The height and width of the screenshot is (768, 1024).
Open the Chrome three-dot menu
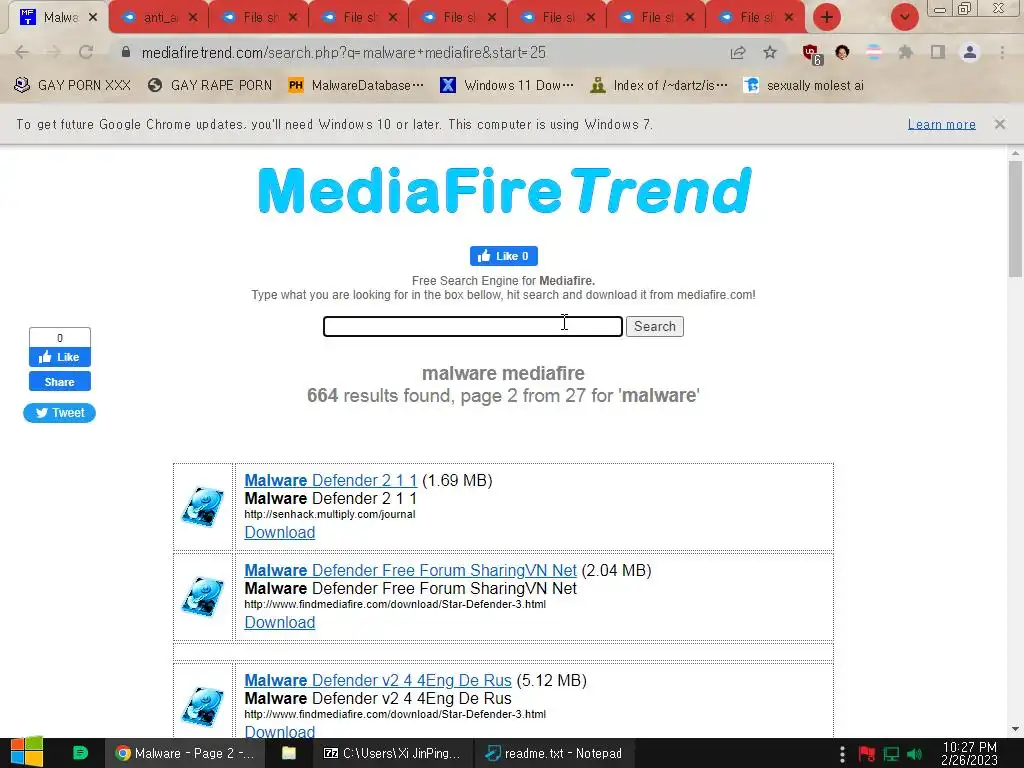pos(1002,52)
